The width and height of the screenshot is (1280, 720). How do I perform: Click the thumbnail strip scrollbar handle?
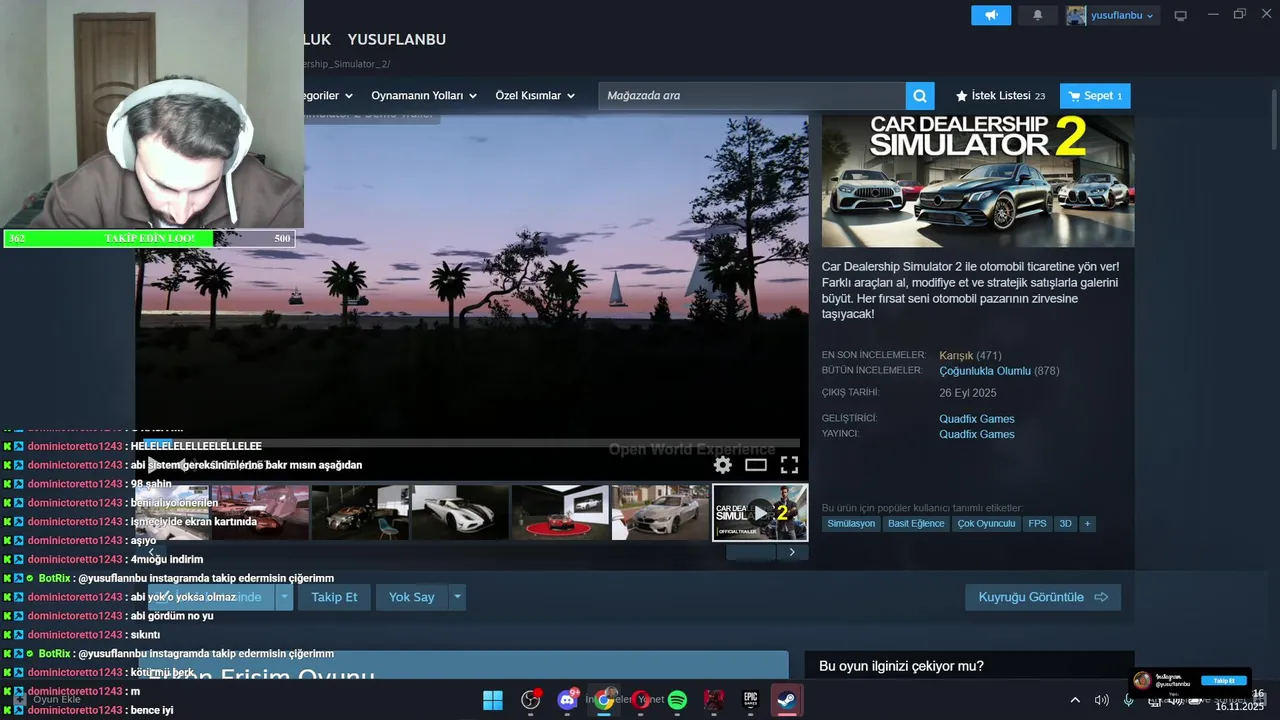click(751, 552)
